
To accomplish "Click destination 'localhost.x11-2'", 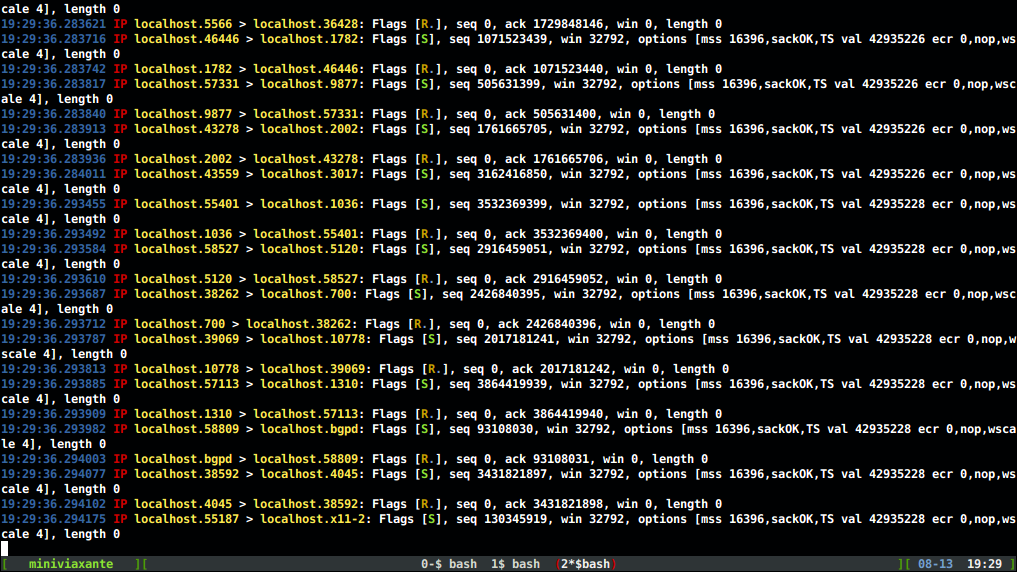I will (313, 519).
